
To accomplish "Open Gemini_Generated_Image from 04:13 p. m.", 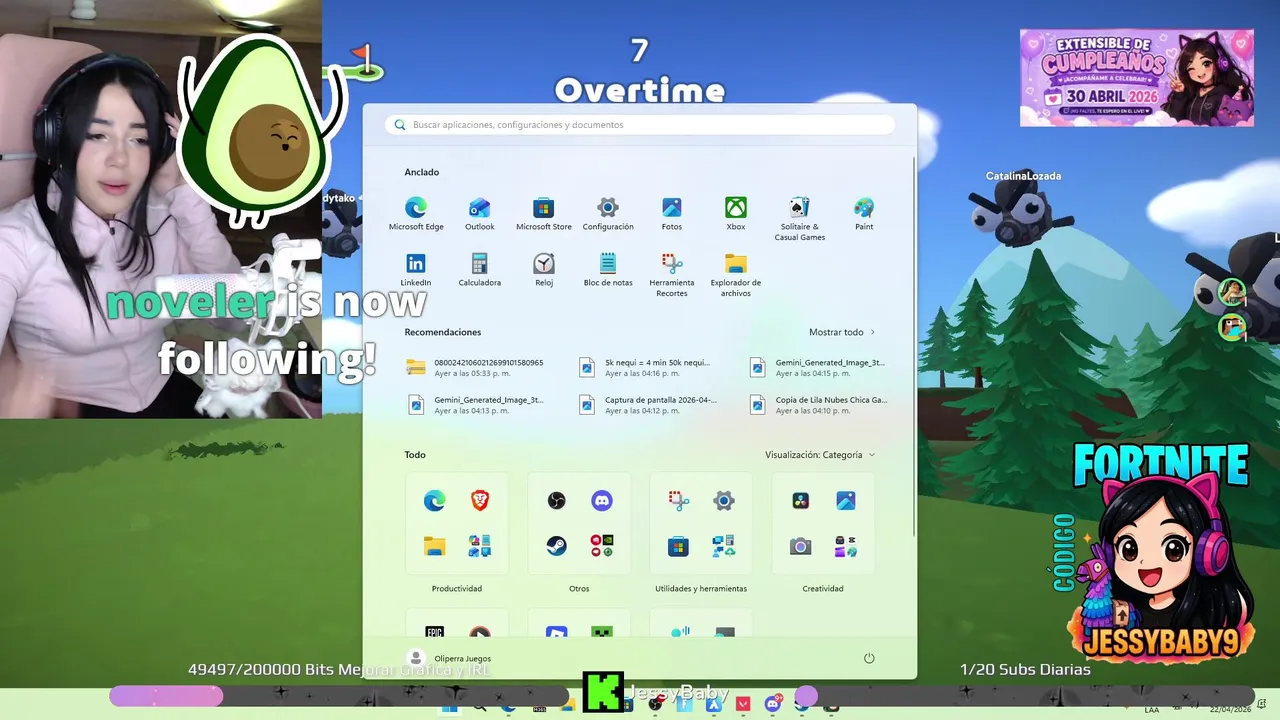I will click(476, 404).
